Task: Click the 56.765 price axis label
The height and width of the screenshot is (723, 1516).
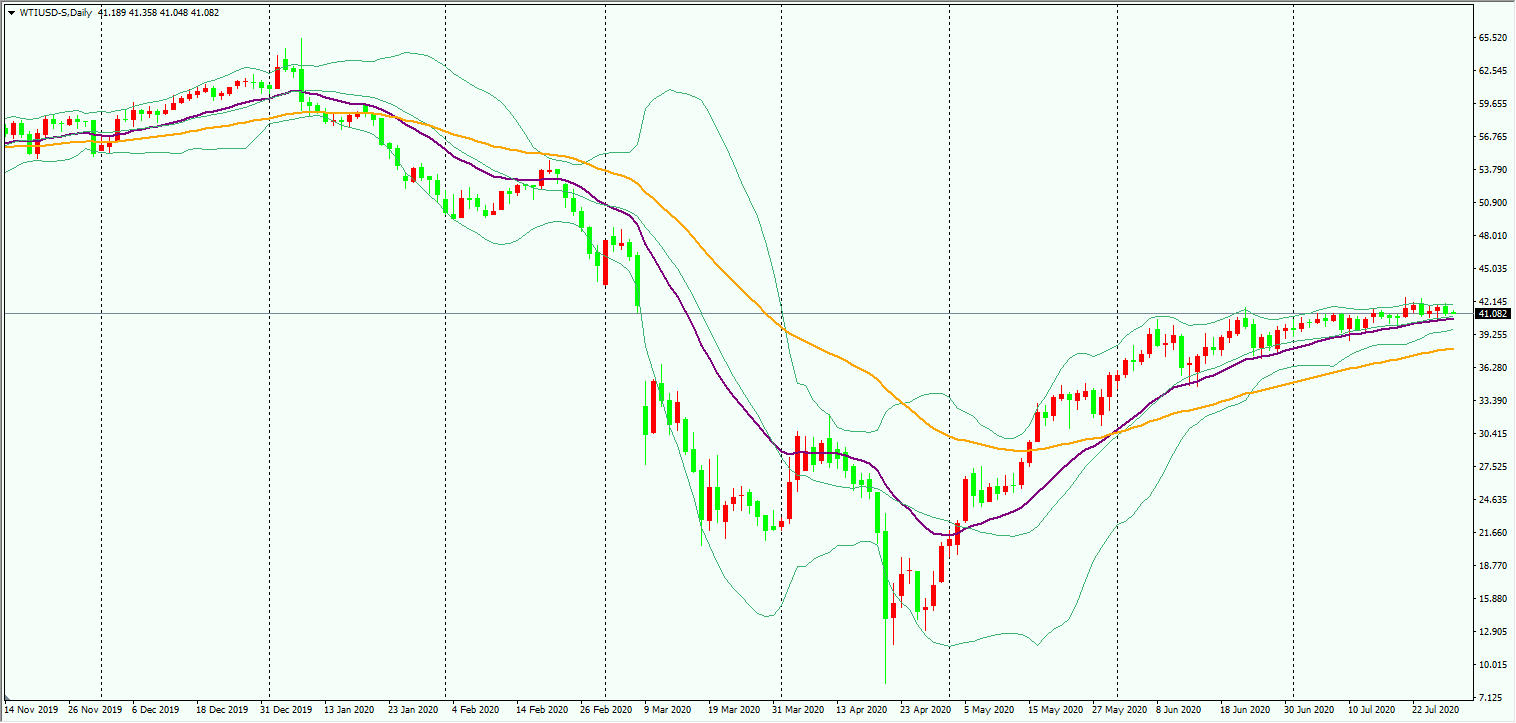Action: (x=1492, y=137)
